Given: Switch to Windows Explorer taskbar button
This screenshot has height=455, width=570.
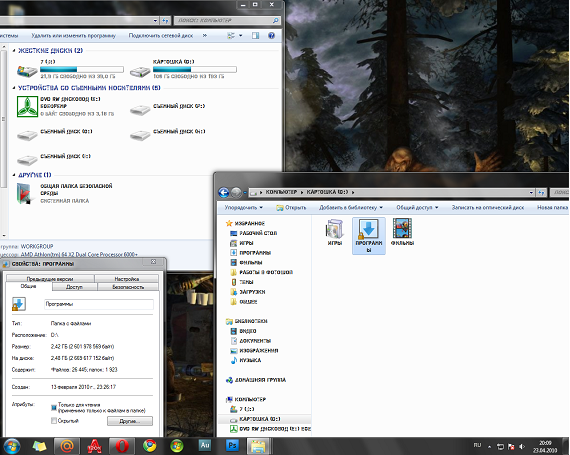Looking at the screenshot, I should pos(258,446).
